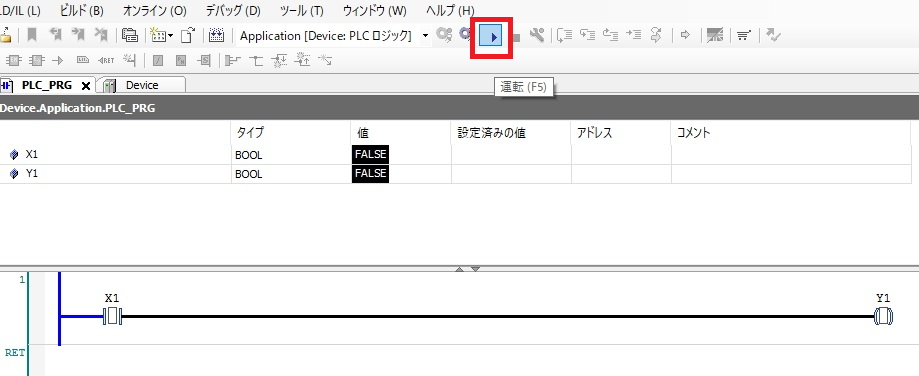
Task: Click the insert parallel branch upward icon
Action: click(302, 59)
